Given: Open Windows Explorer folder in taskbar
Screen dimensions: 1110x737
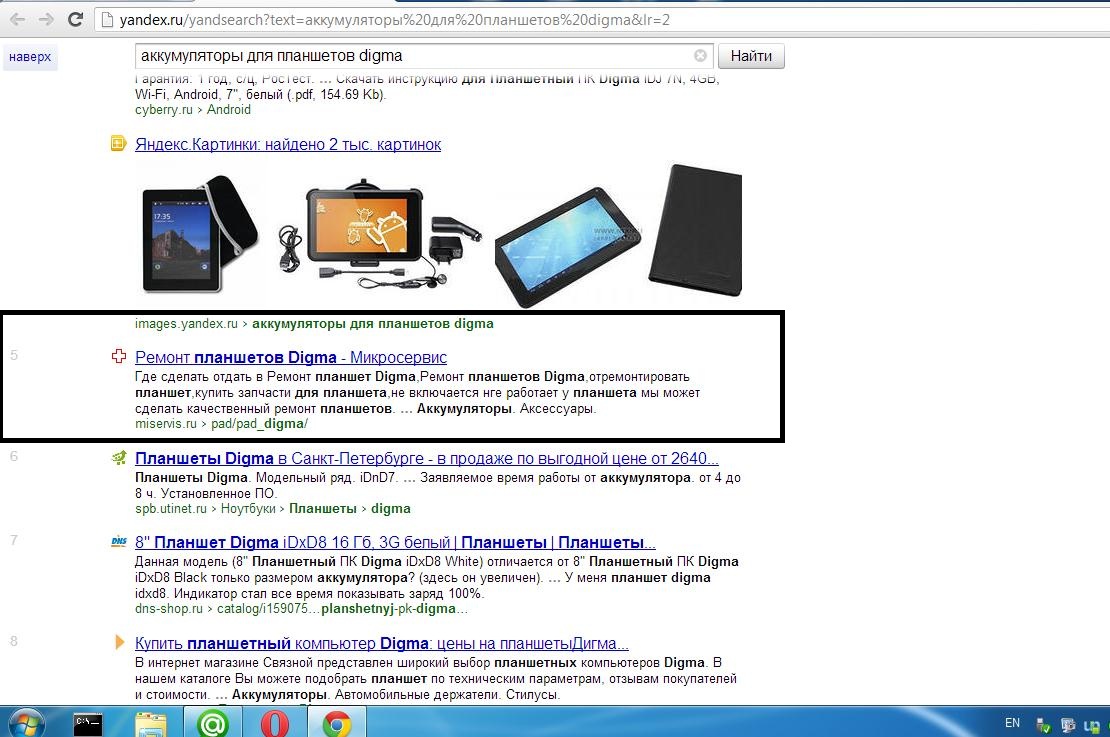Looking at the screenshot, I should click(151, 724).
